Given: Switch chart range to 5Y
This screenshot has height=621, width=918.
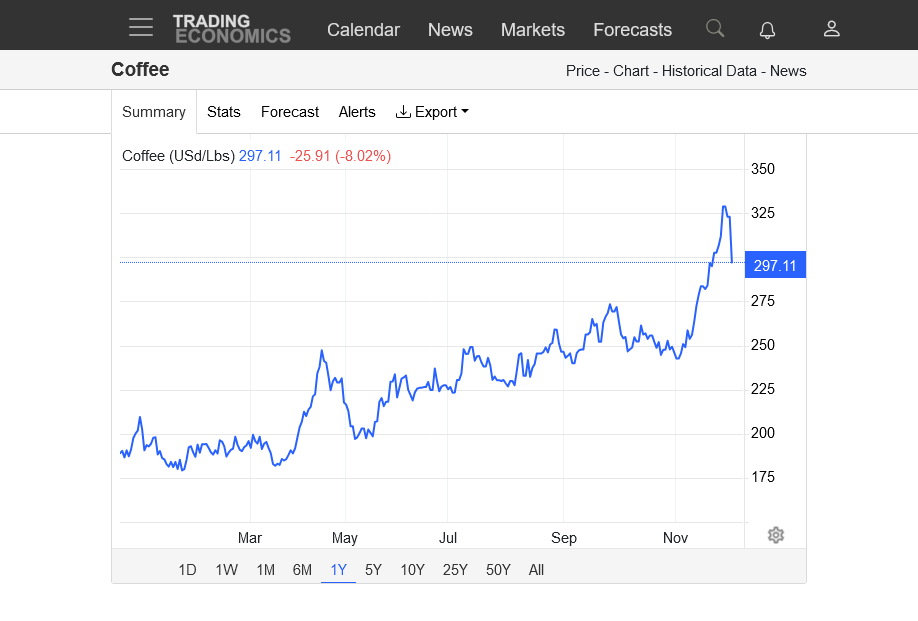Looking at the screenshot, I should pos(373,570).
